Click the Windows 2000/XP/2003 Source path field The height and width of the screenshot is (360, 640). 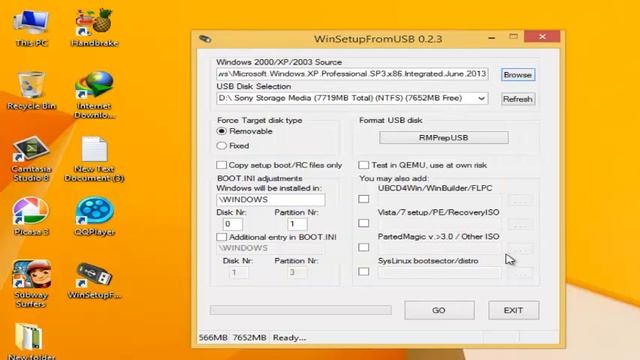[352, 74]
